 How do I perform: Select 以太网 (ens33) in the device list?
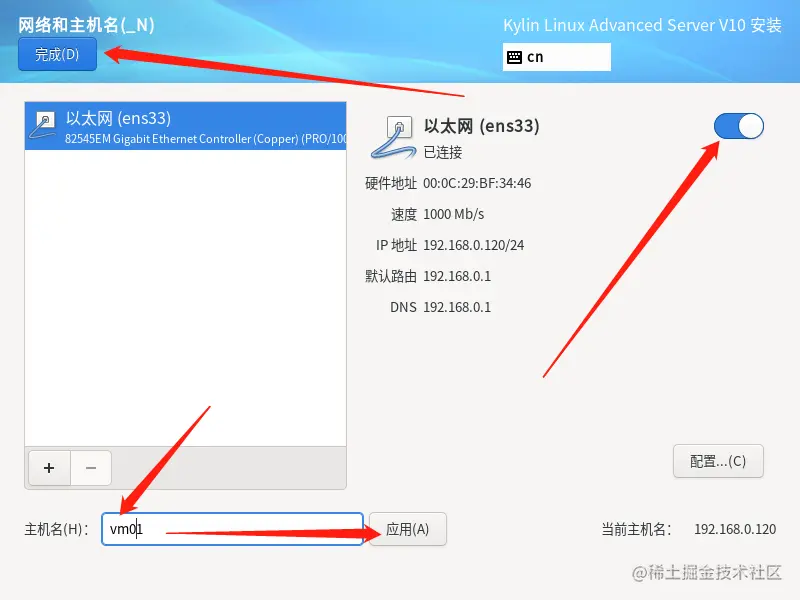point(186,126)
